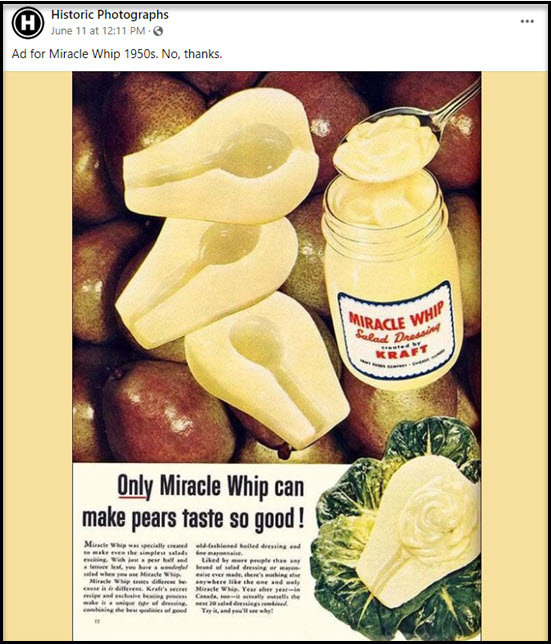551x644 pixels.
Task: Select the caption text about Miracle Whip 1950s
Action: coord(117,54)
